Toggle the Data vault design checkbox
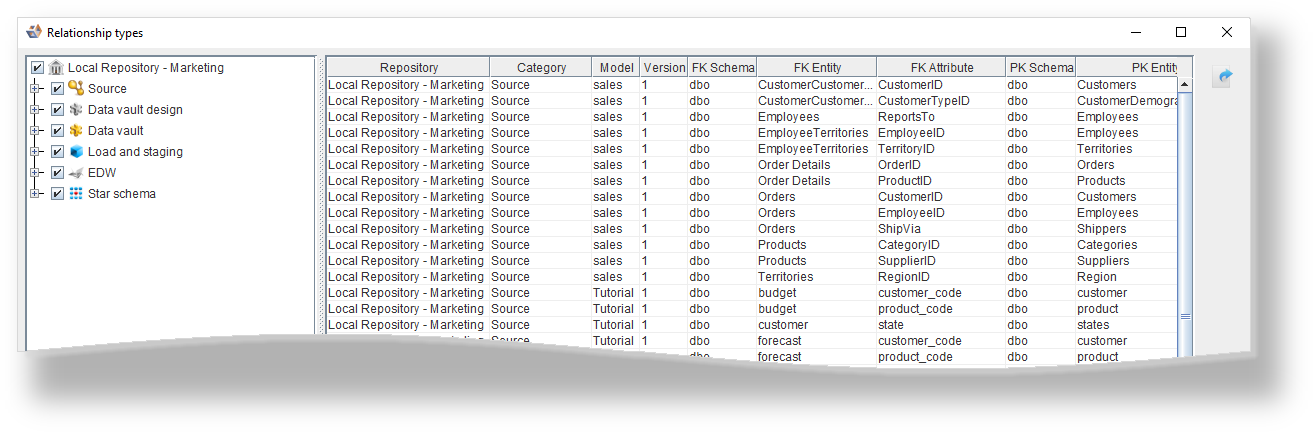1314x433 pixels. point(57,110)
